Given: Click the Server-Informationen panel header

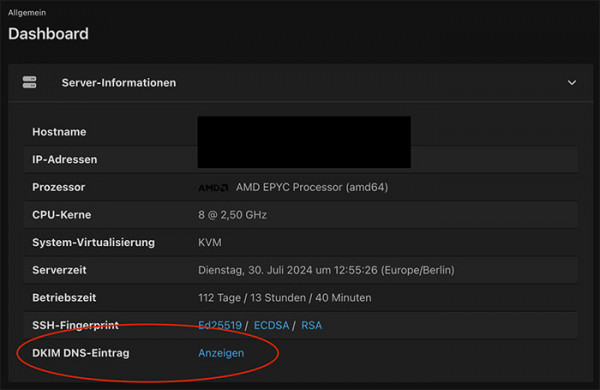Looking at the screenshot, I should point(300,83).
